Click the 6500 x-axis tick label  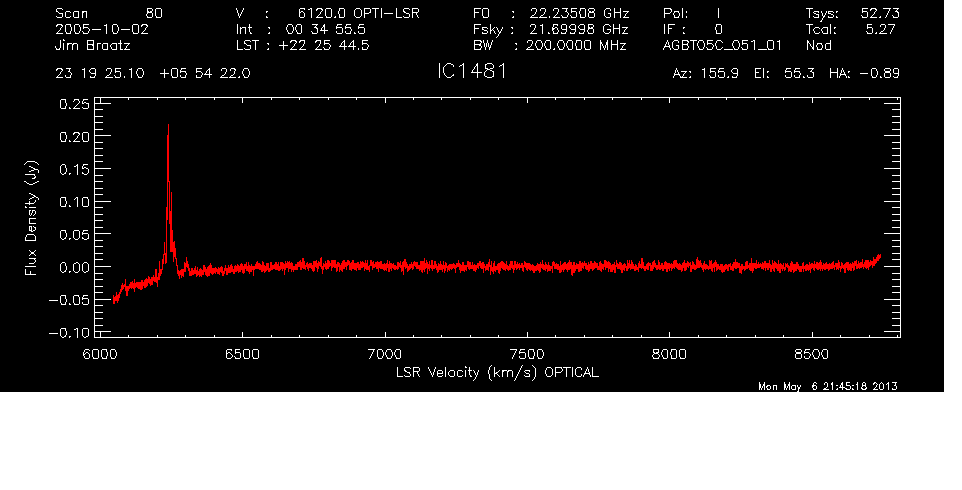pos(242,354)
